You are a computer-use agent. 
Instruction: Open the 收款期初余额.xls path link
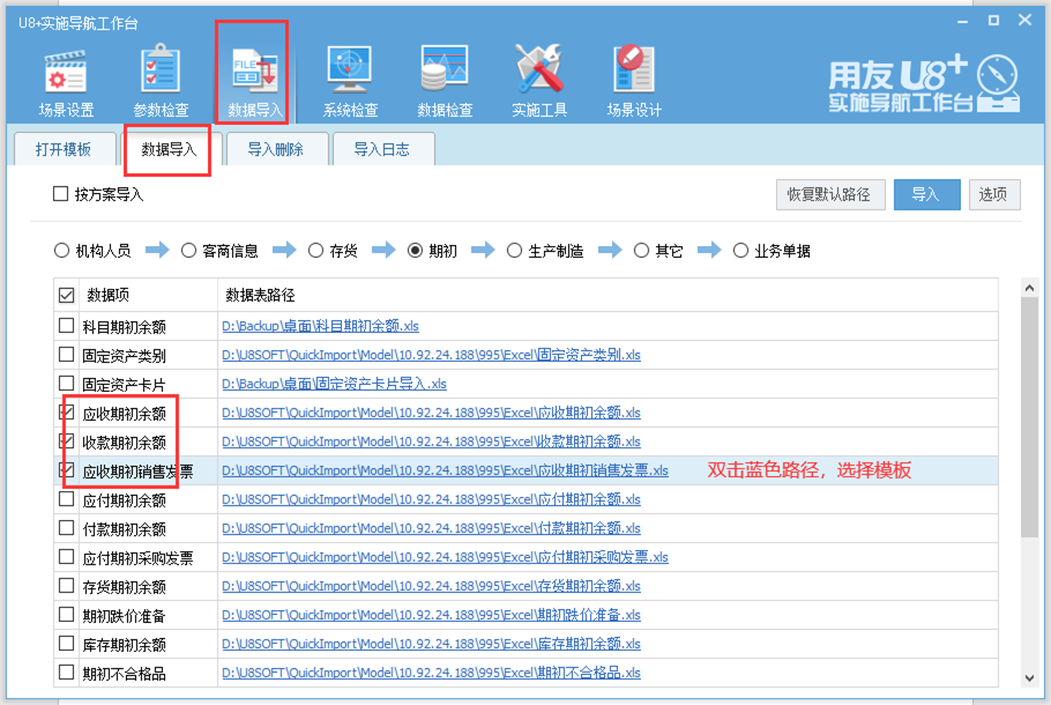coord(431,442)
